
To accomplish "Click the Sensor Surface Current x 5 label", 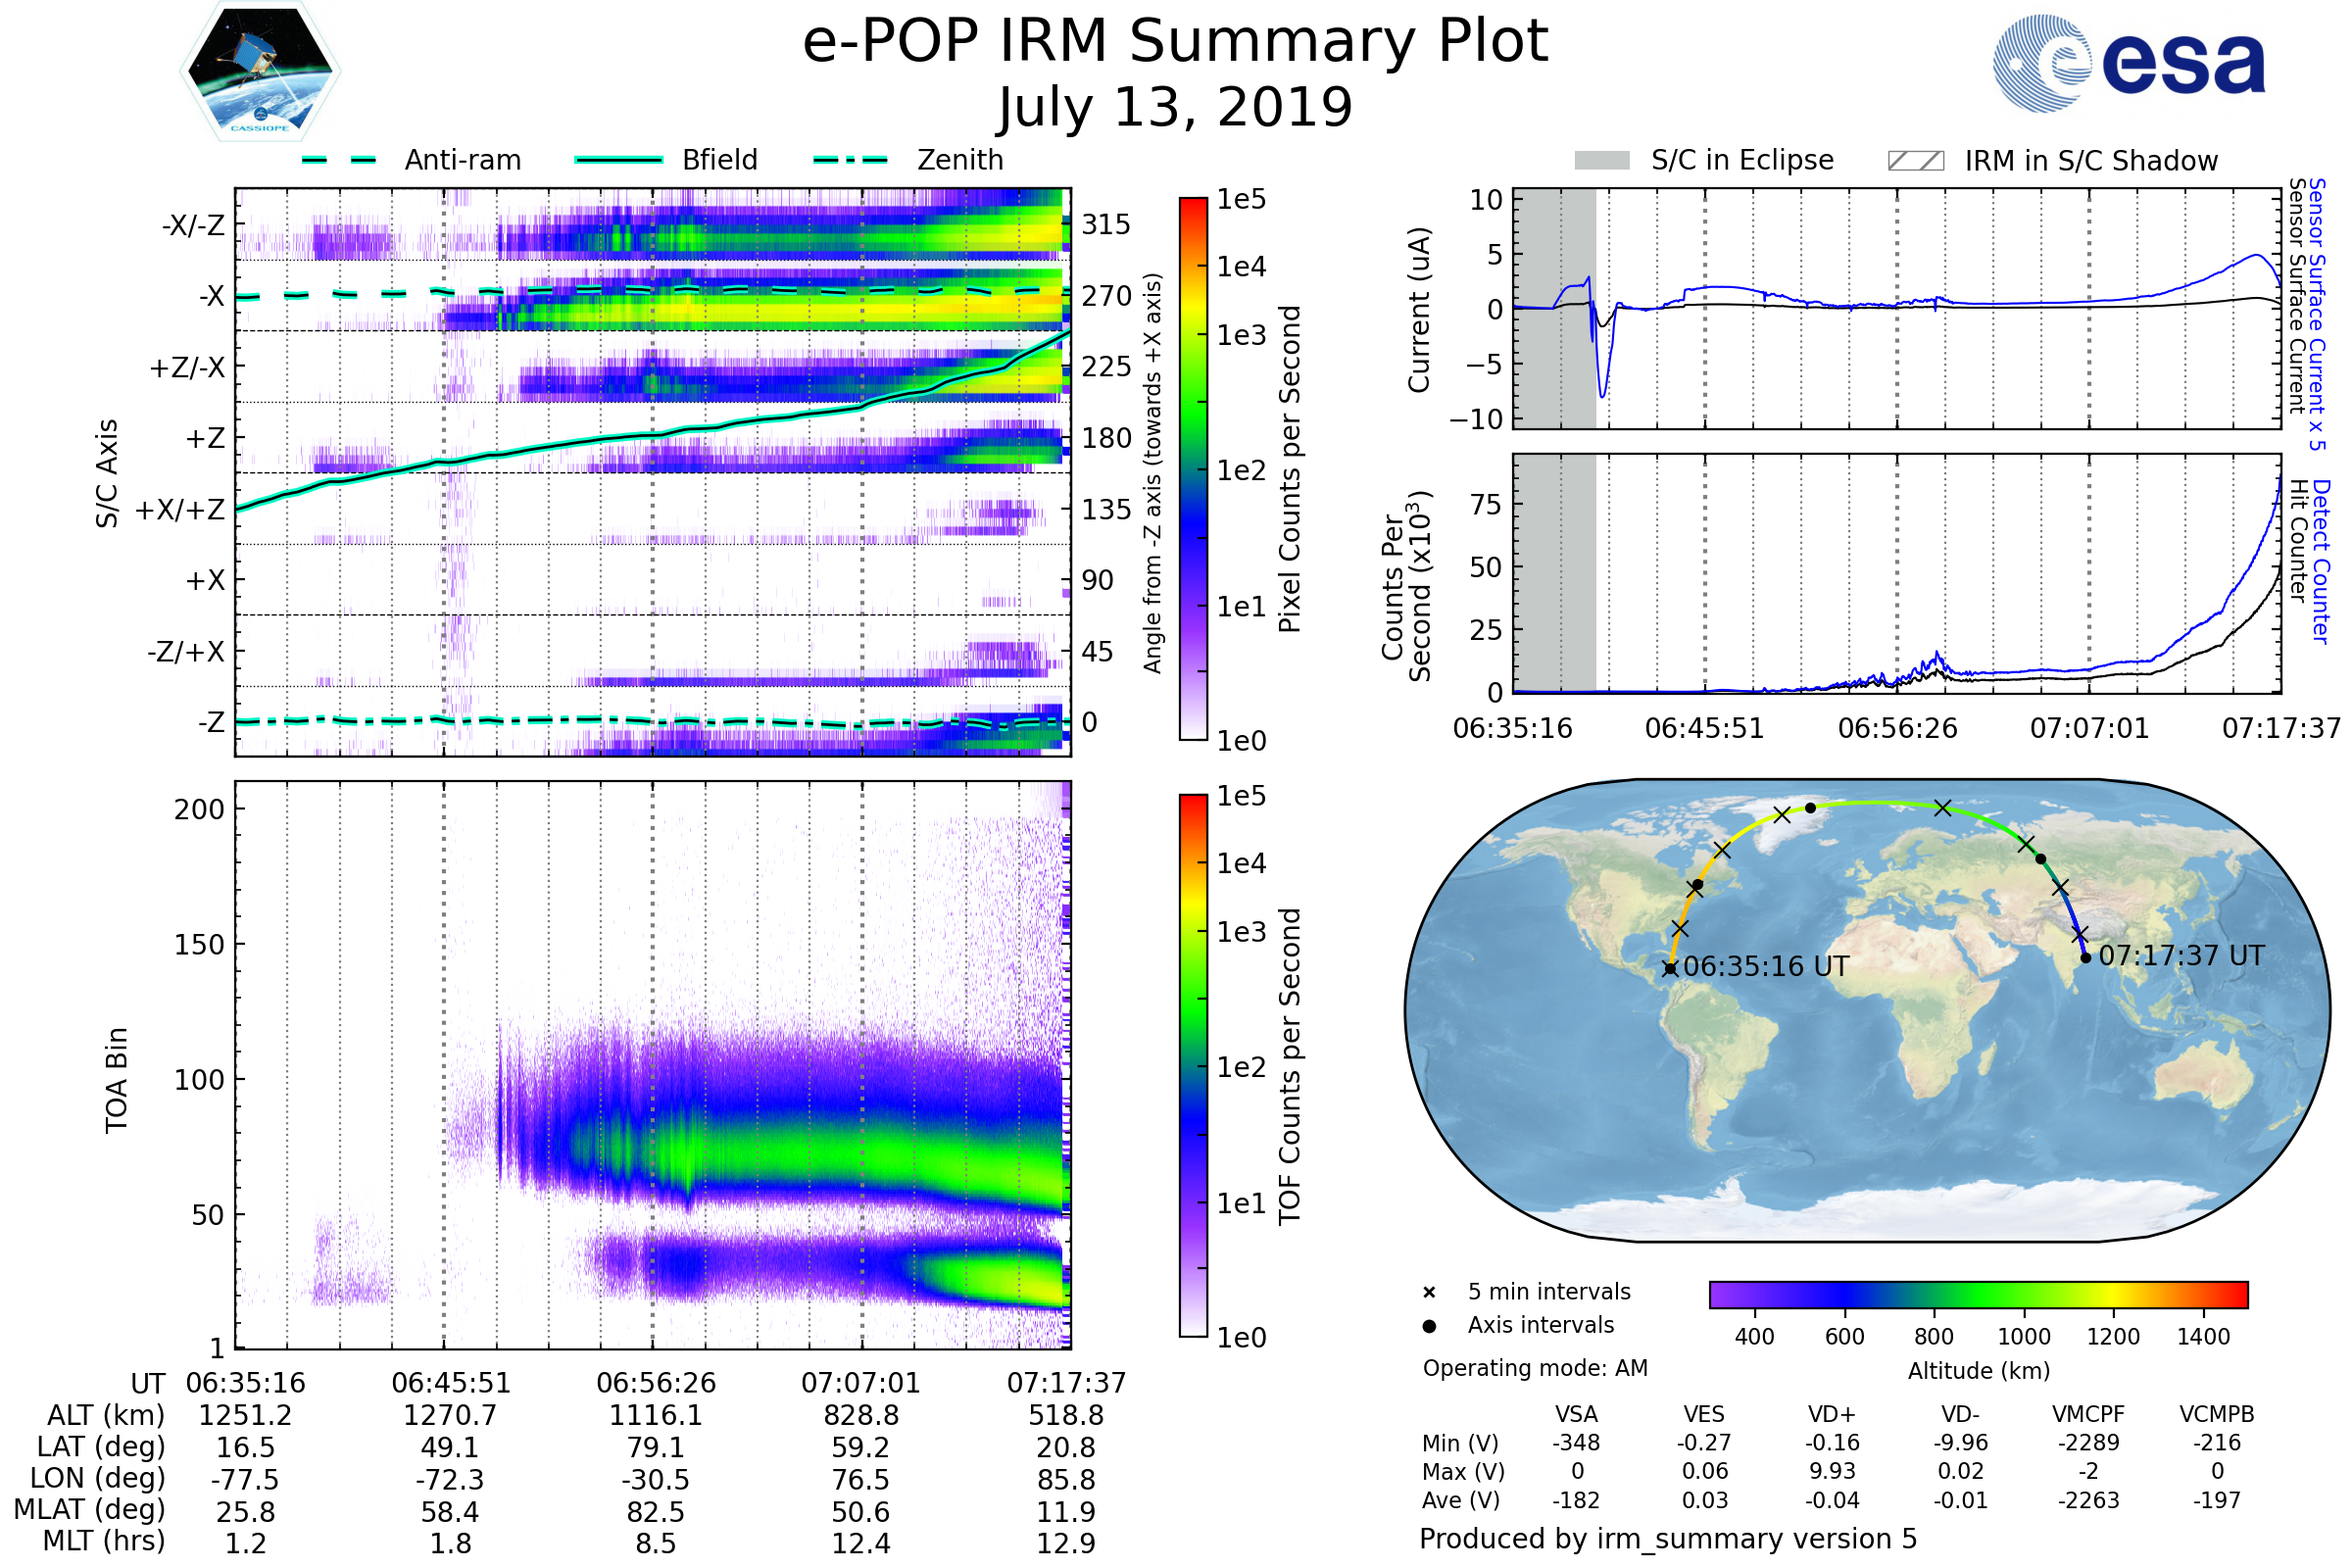I will (2317, 314).
